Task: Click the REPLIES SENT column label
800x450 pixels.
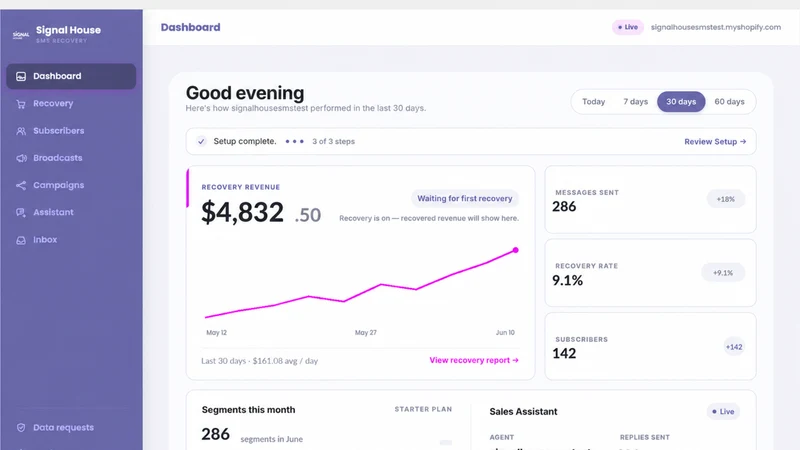Action: 645,437
